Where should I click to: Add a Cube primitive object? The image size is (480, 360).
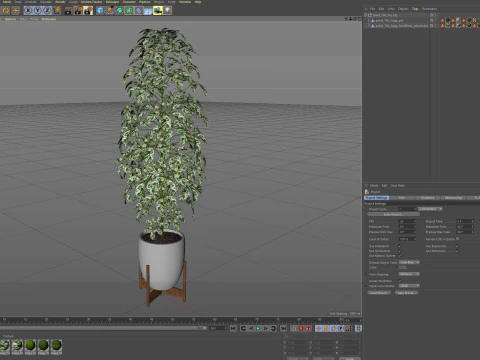[100, 11]
